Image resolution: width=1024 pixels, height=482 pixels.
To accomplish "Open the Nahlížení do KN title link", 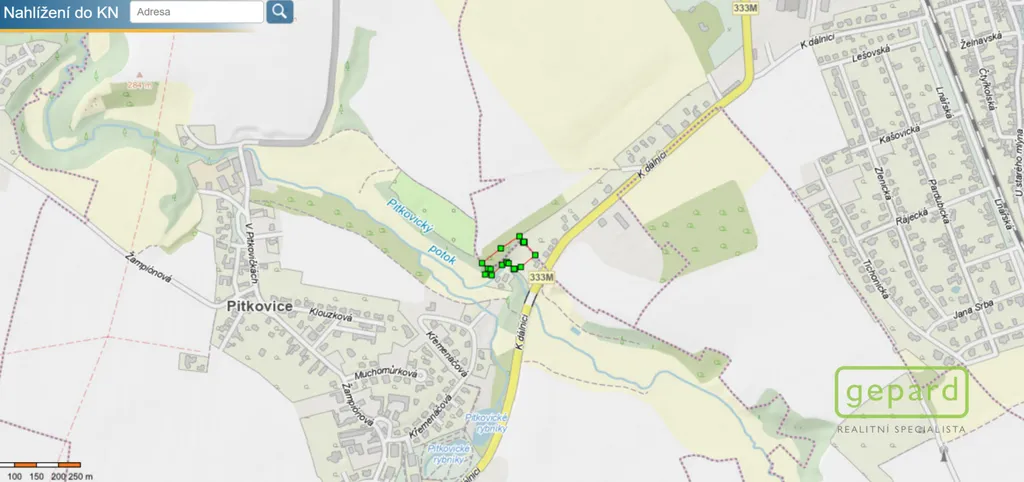I will [x=62, y=12].
